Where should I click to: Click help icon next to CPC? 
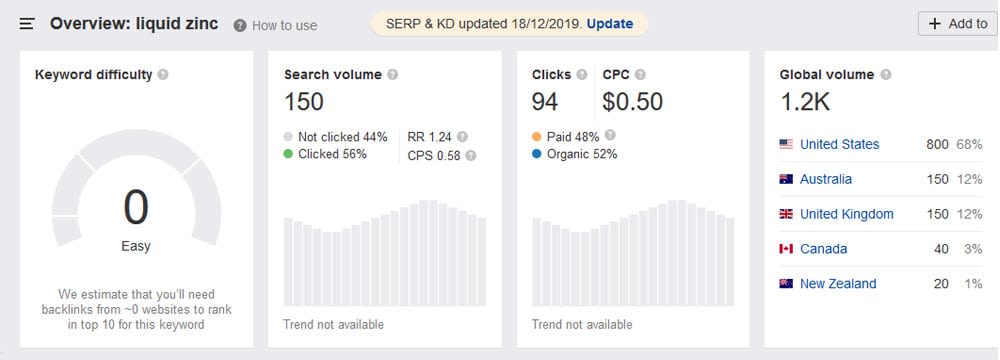(x=640, y=75)
